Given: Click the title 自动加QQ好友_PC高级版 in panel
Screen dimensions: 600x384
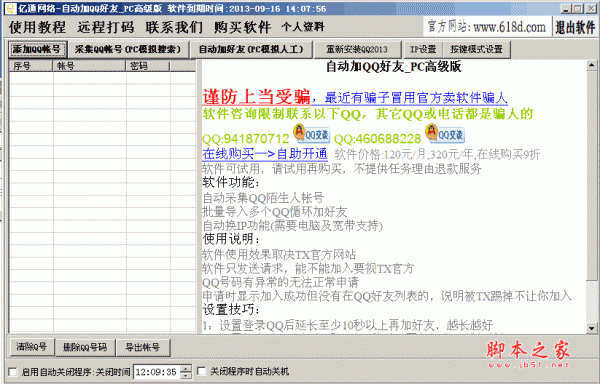Looking at the screenshot, I should 394,67.
